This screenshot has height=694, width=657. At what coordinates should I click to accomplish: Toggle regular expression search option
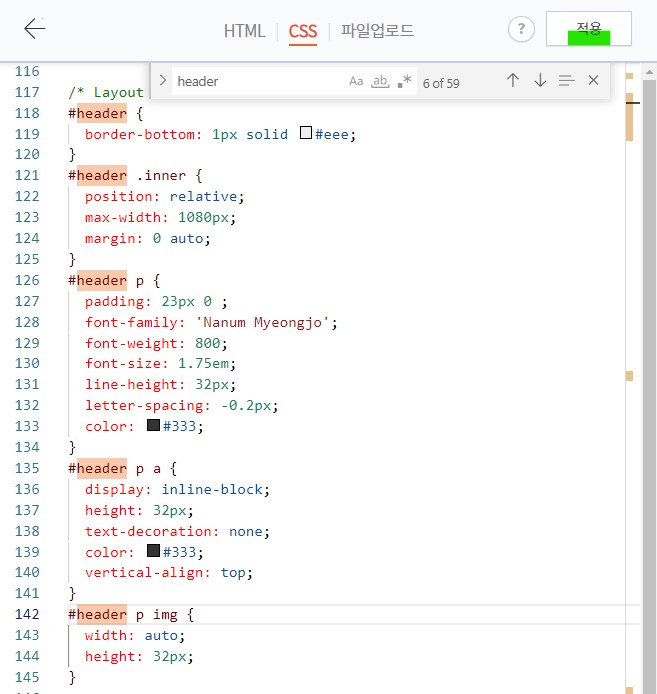[x=405, y=81]
